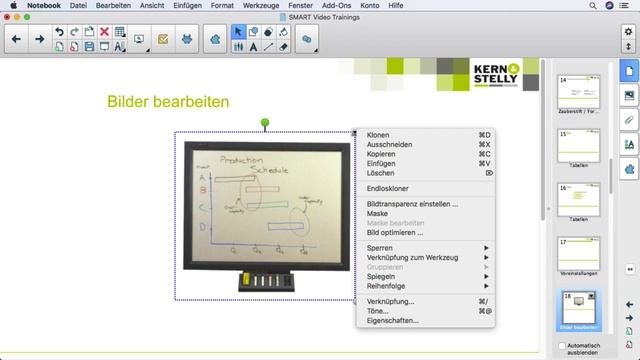
Task: Click the undo arrow in toolbar
Action: pyautogui.click(x=59, y=32)
